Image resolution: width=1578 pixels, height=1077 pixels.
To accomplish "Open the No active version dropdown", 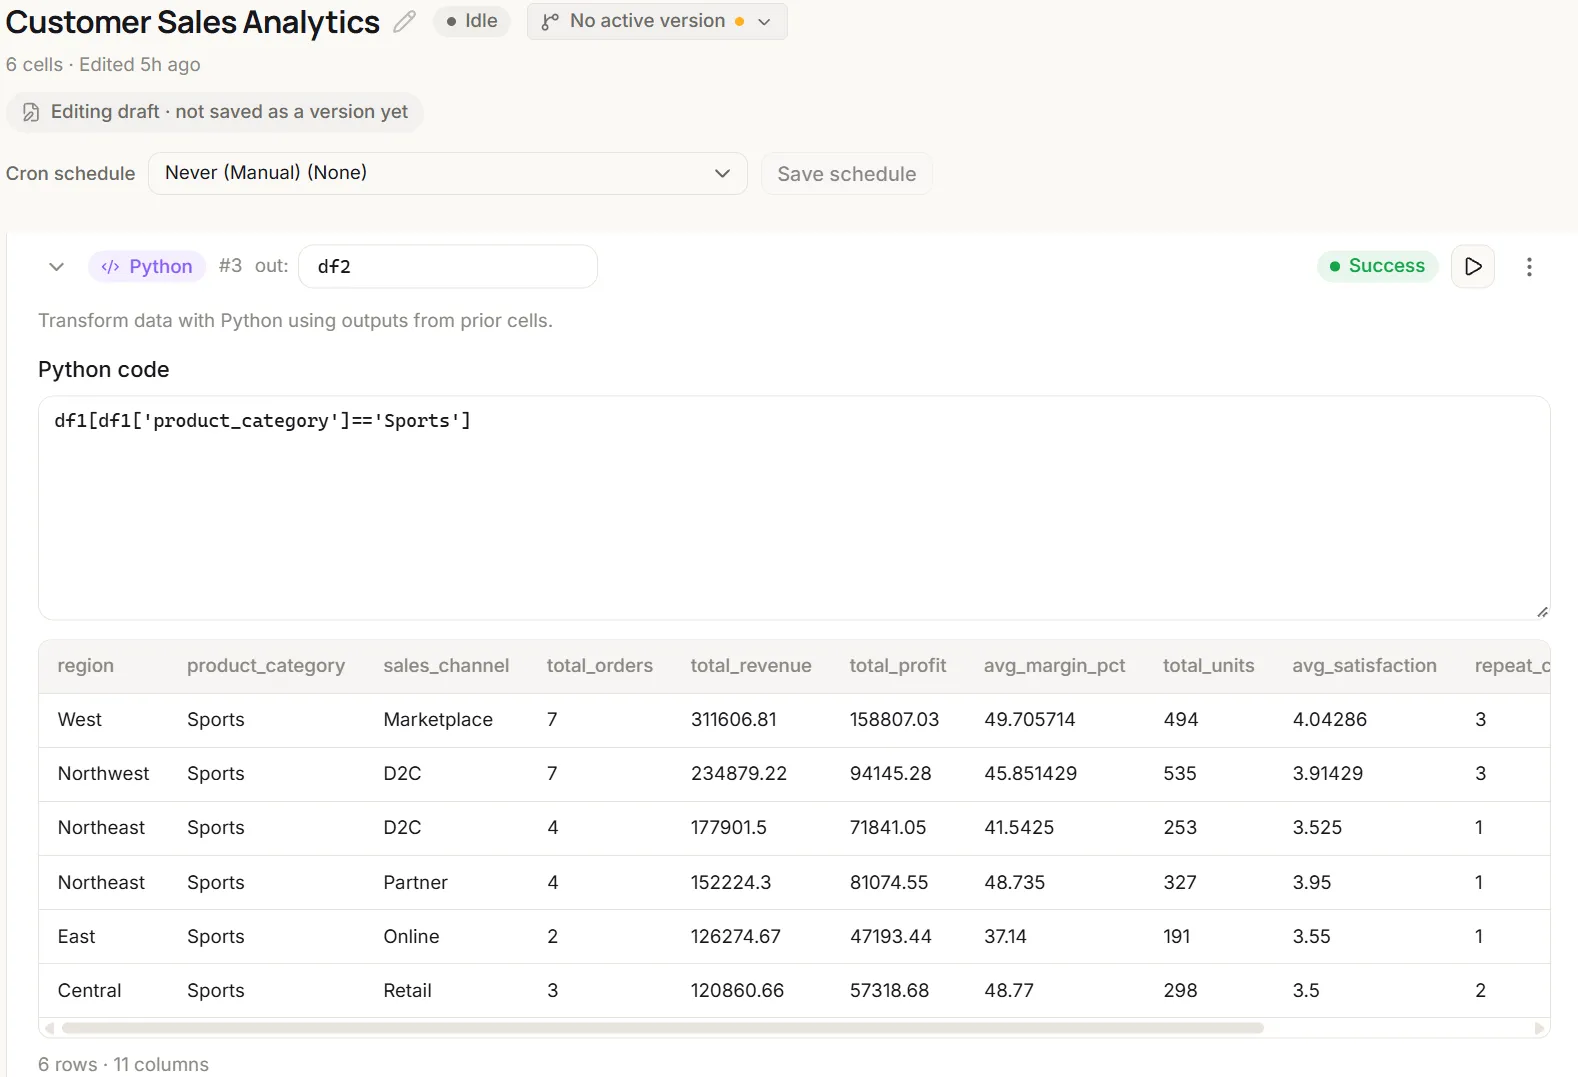I will (x=657, y=21).
